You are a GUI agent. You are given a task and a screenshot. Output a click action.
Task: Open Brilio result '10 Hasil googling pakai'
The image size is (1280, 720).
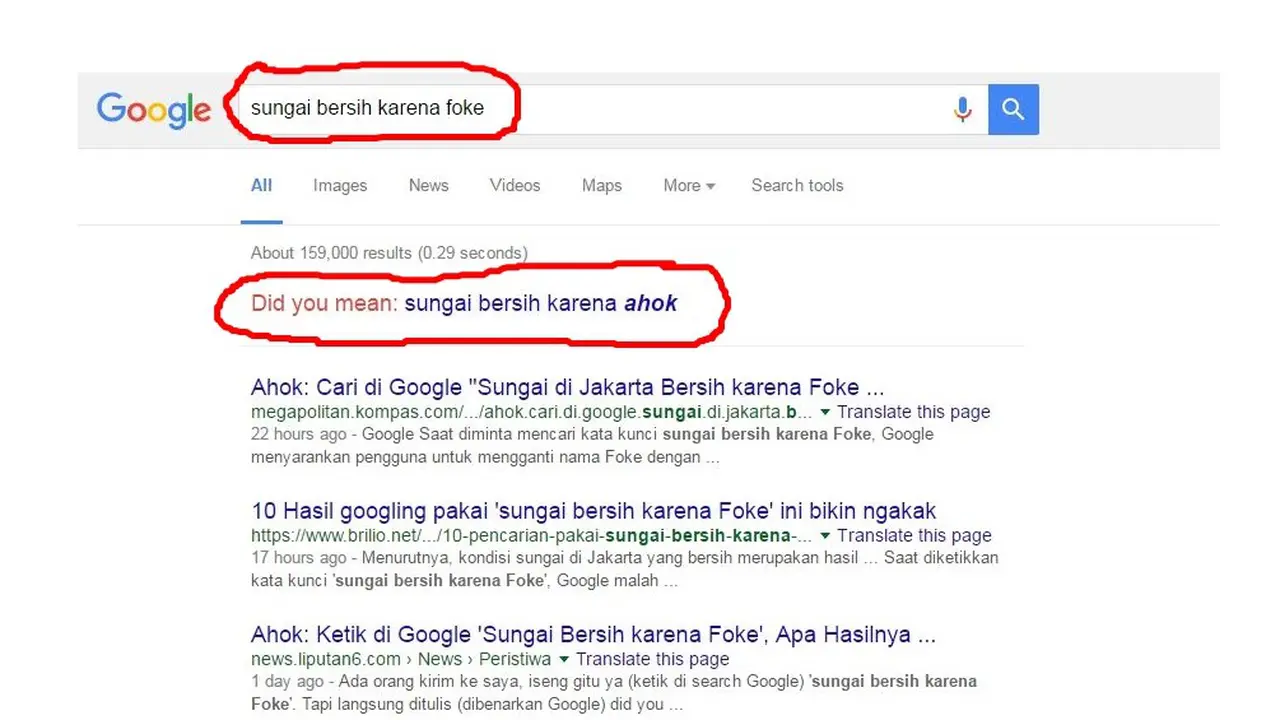tap(594, 511)
